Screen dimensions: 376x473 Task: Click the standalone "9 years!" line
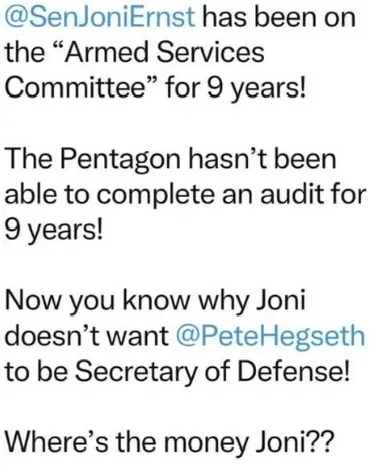coord(54,231)
